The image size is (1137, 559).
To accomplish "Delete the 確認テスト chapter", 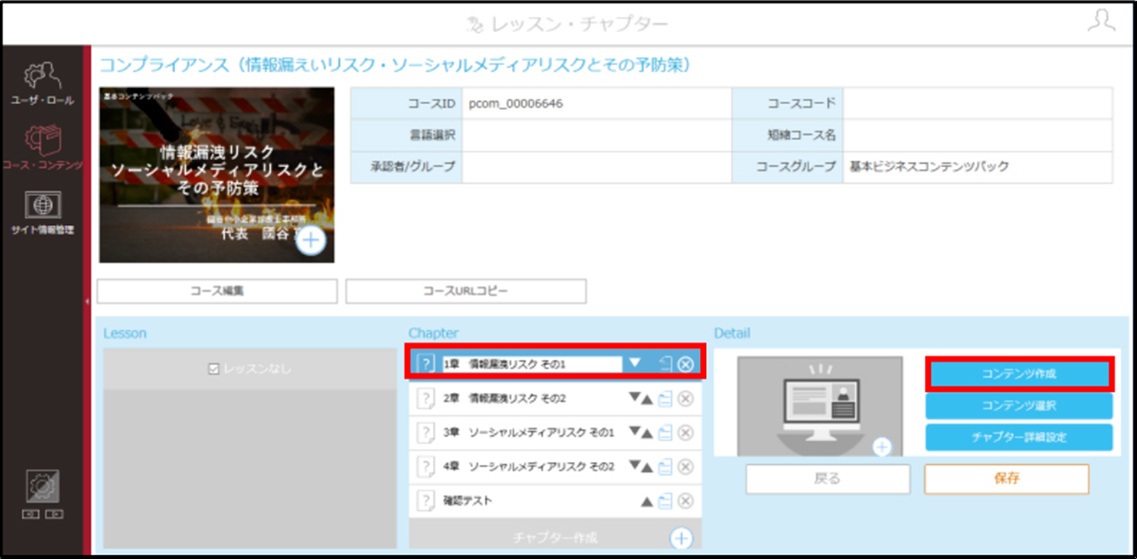I will (685, 501).
